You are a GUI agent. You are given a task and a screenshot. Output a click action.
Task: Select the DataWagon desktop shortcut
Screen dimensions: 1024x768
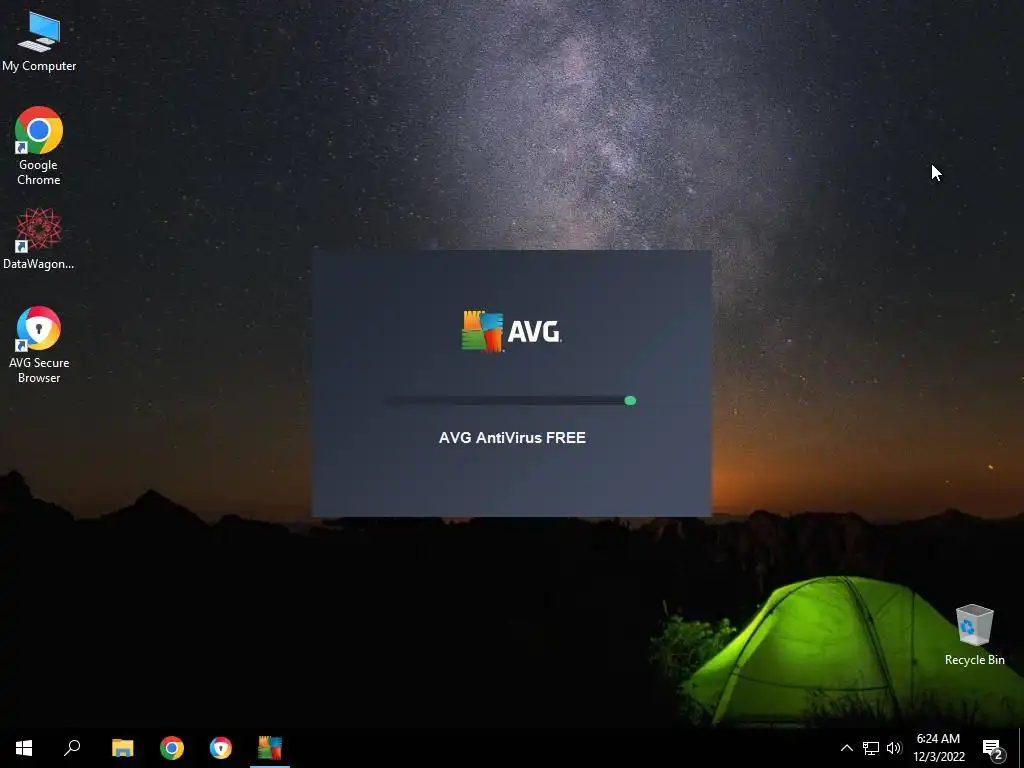tap(39, 238)
